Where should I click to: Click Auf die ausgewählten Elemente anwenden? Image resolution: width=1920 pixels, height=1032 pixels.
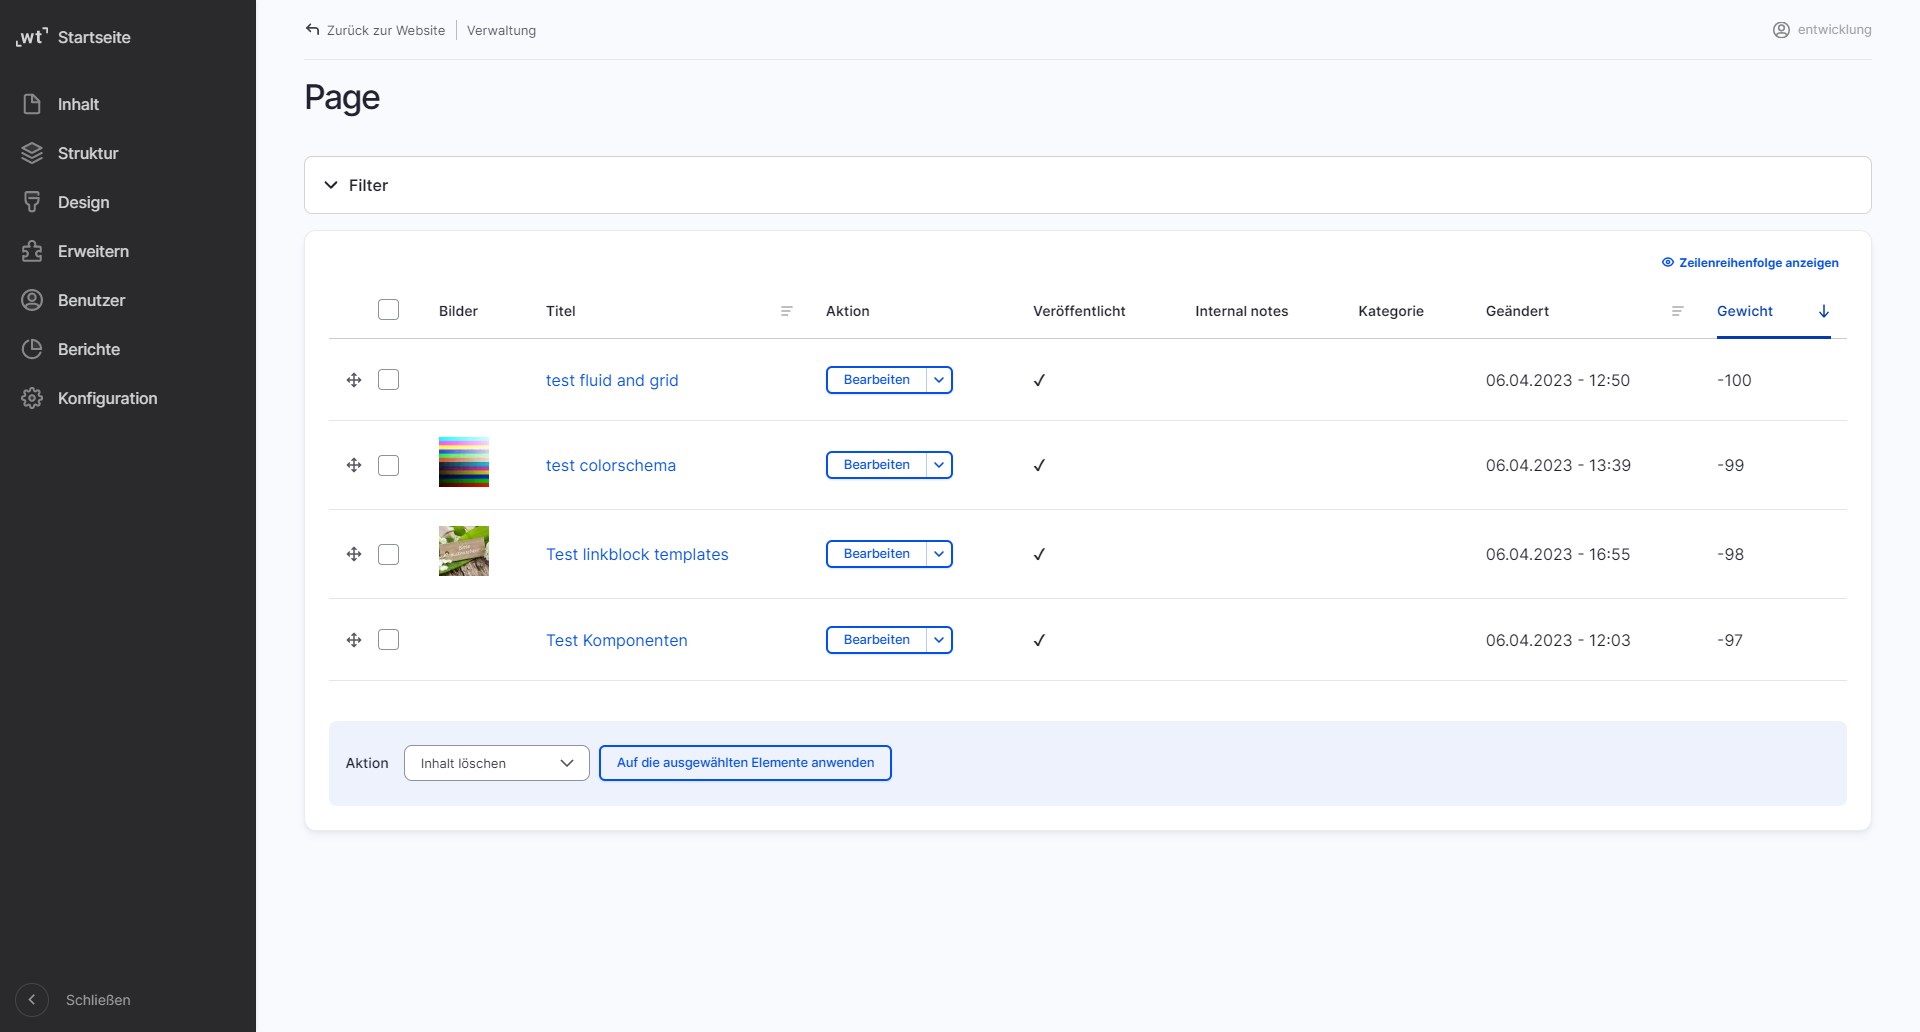(x=744, y=762)
